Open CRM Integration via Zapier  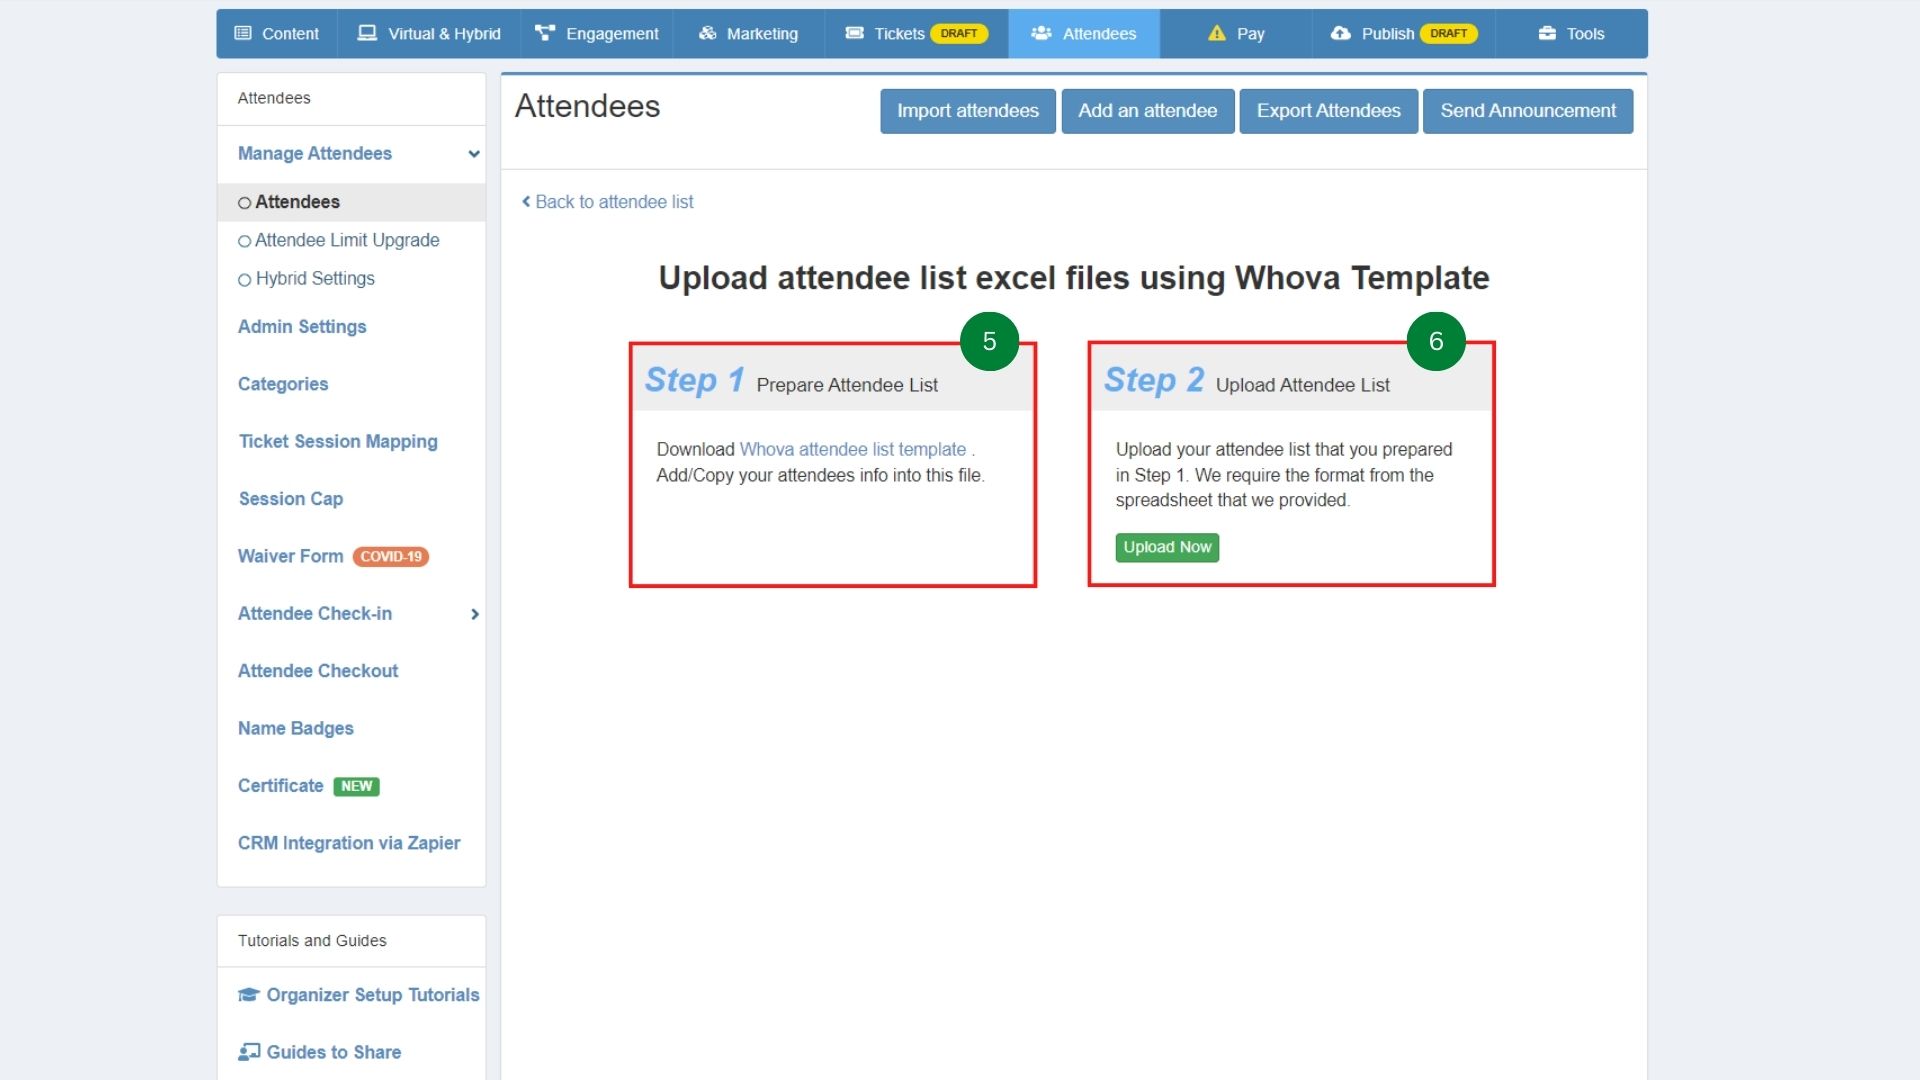coord(349,843)
